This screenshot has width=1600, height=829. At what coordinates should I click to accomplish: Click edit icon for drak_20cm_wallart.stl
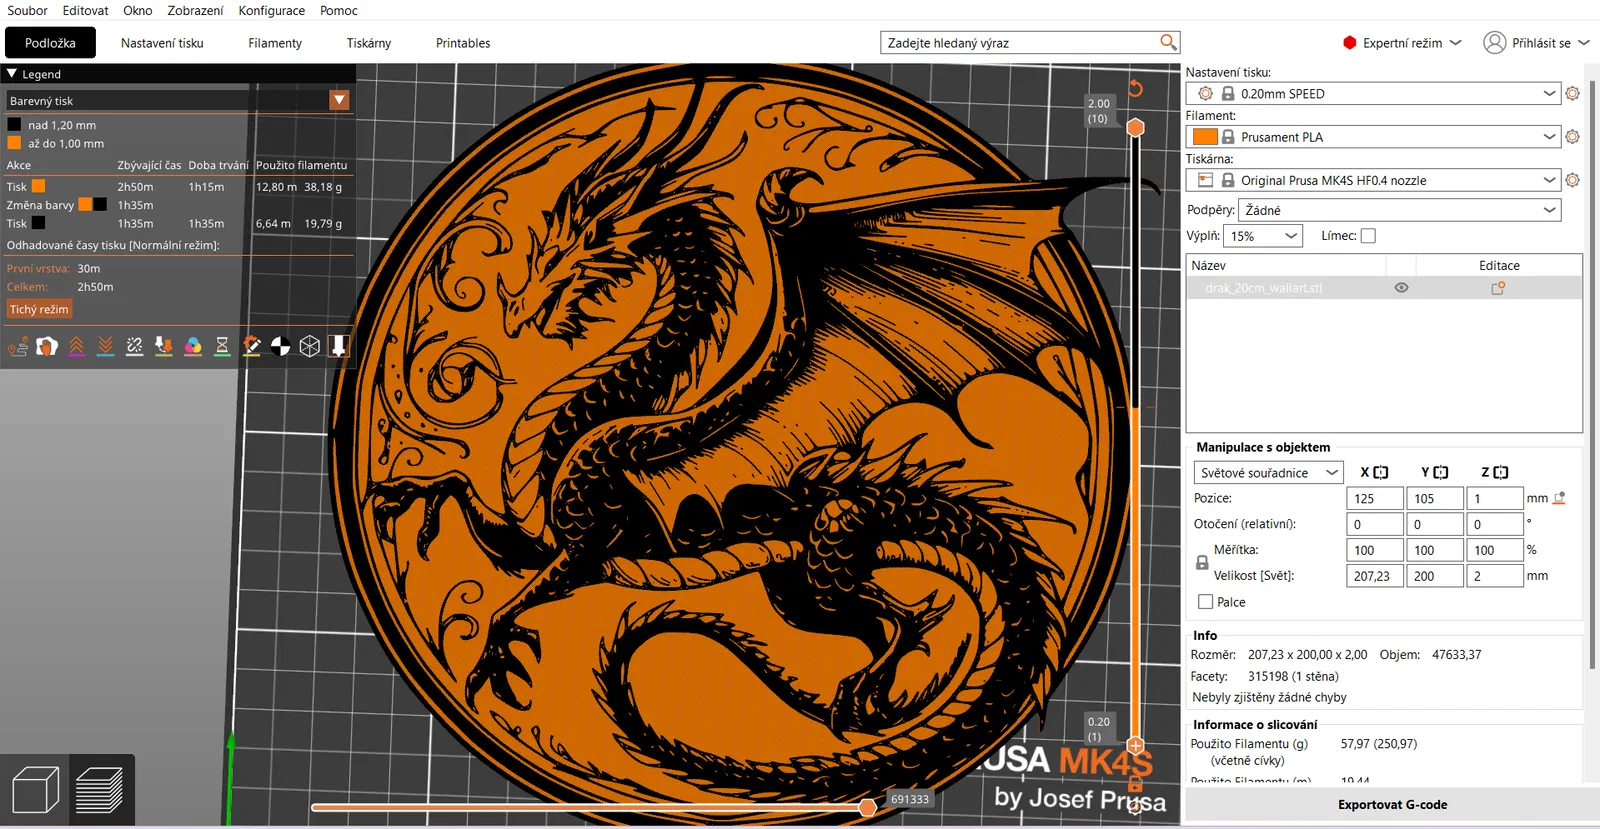tap(1498, 288)
